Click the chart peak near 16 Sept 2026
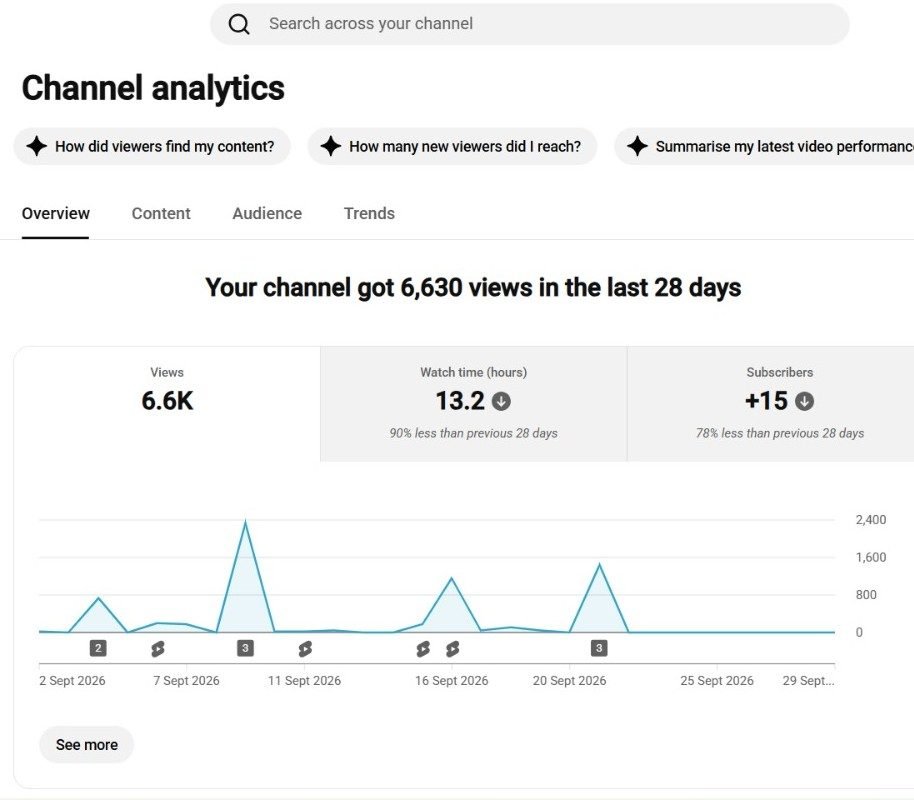The height and width of the screenshot is (800, 914). click(x=452, y=578)
